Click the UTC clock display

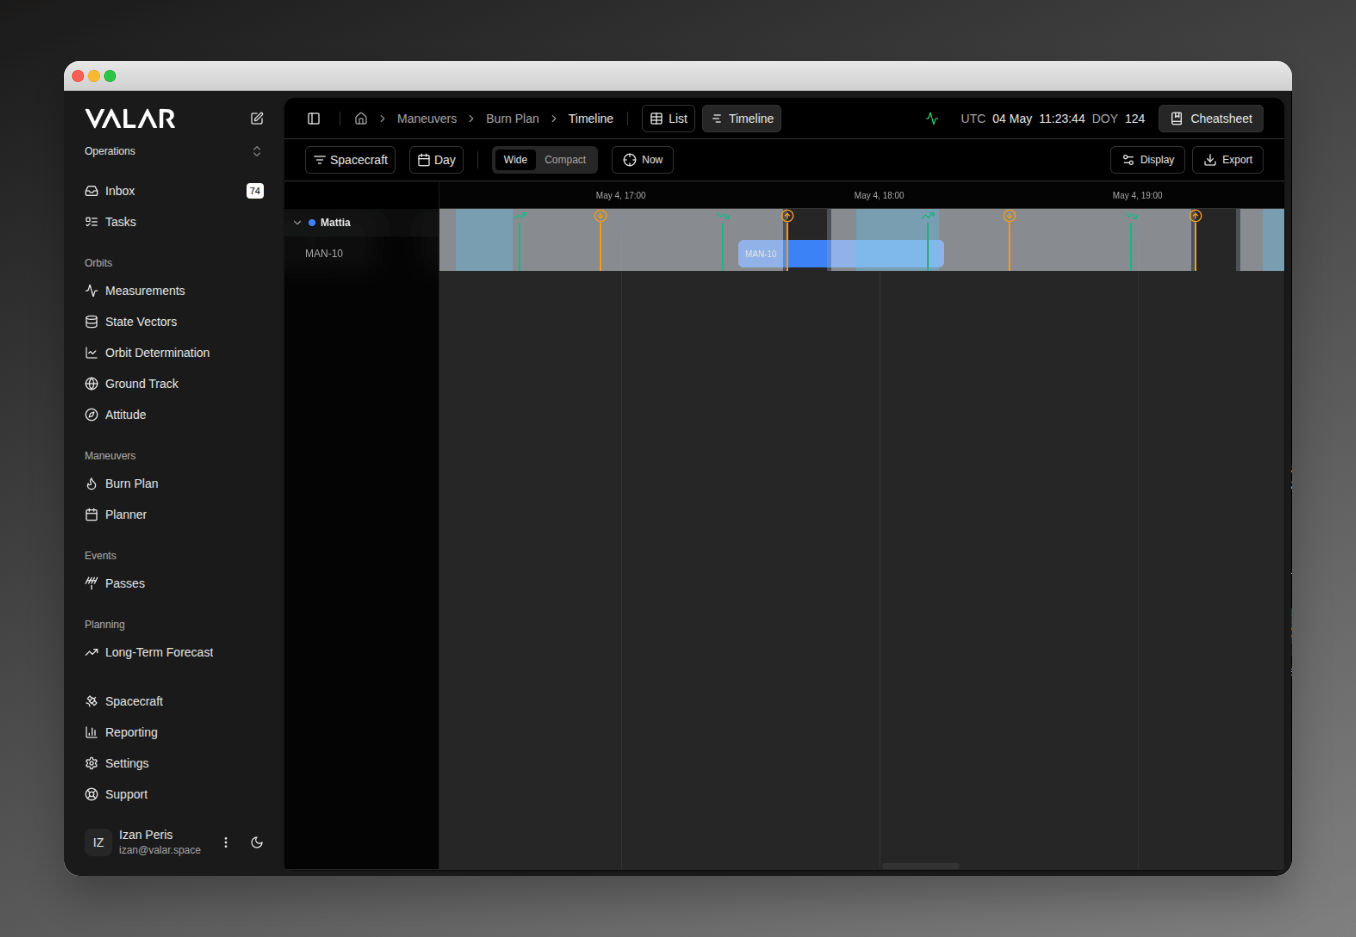[x=1023, y=119]
